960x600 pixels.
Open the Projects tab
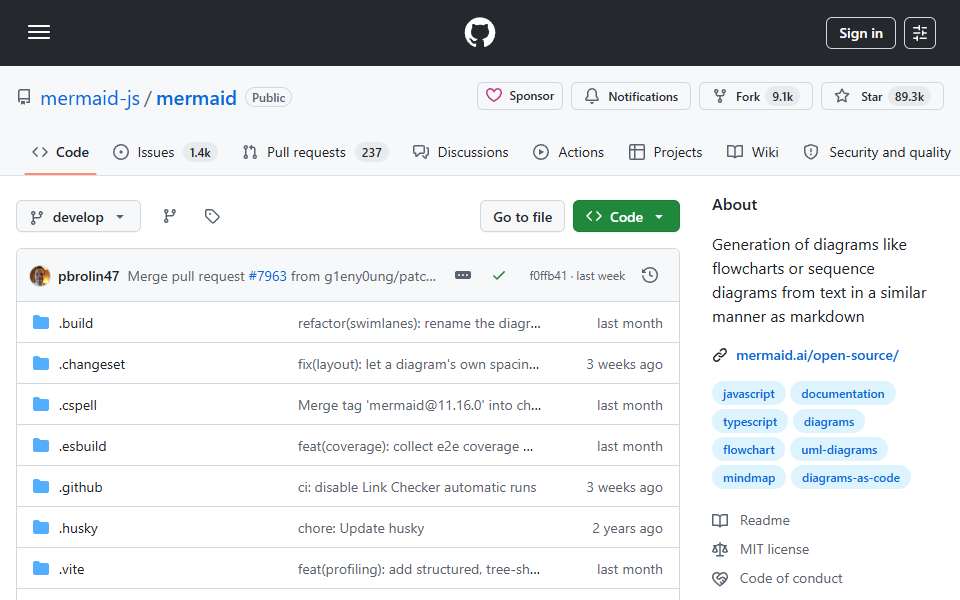[665, 152]
